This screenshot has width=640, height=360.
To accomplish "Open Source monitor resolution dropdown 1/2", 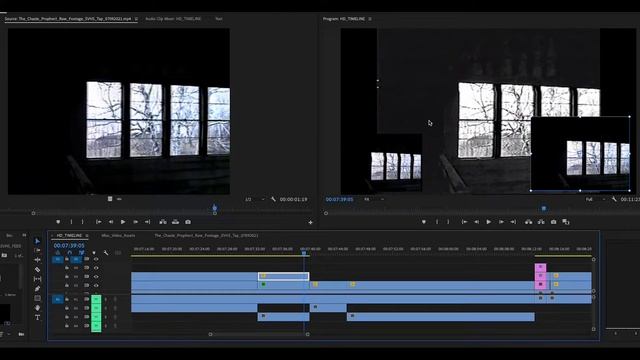I will click(255, 199).
